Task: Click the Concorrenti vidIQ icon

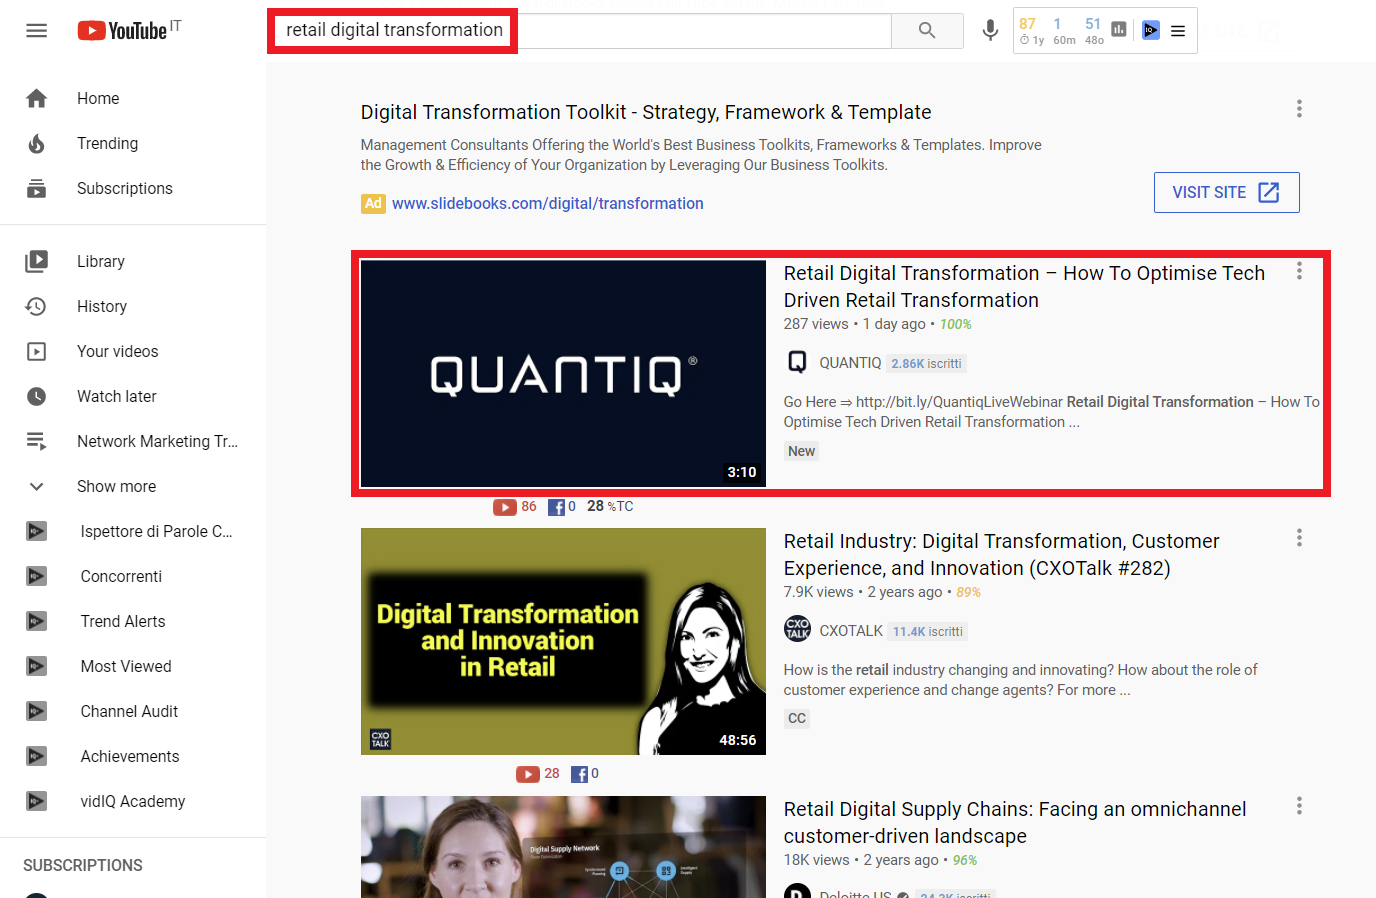Action: pyautogui.click(x=37, y=576)
